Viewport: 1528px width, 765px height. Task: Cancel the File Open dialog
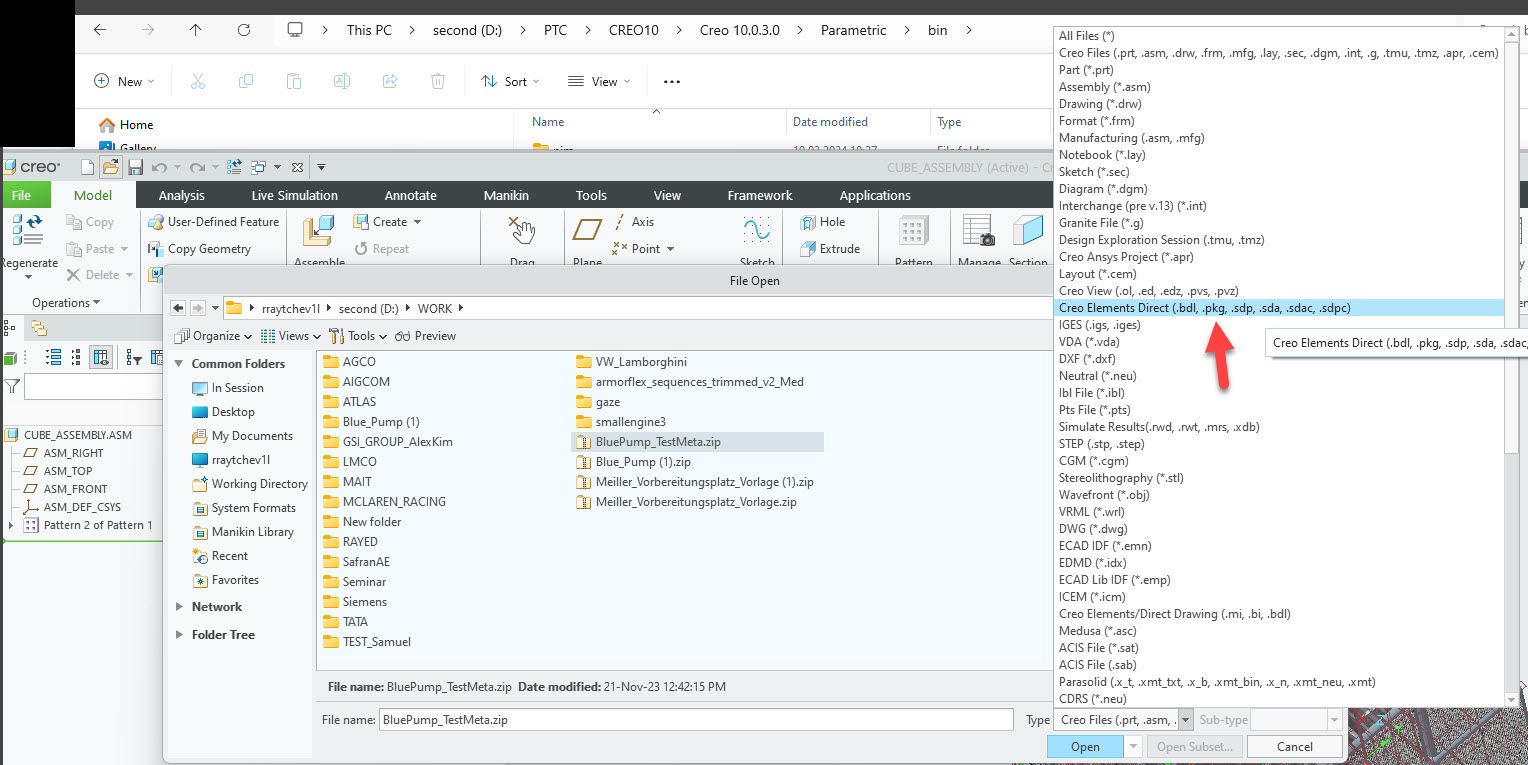coord(1294,746)
